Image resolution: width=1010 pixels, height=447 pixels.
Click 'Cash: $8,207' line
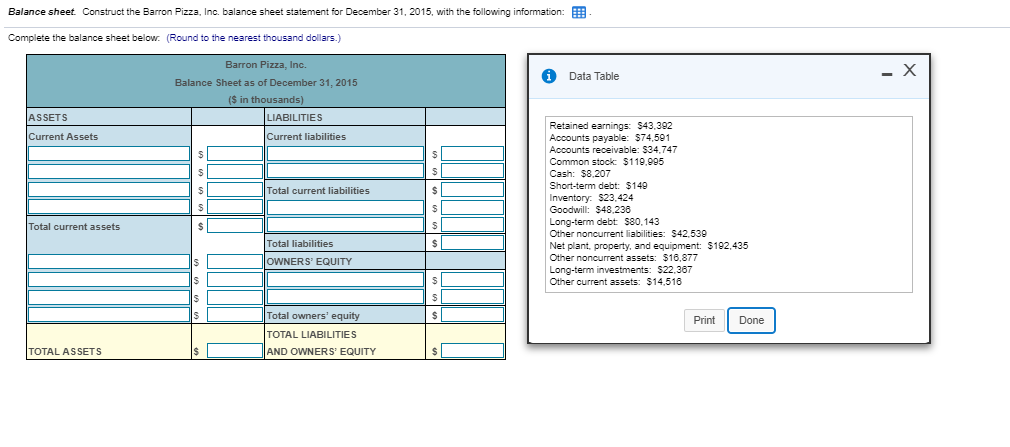point(580,173)
